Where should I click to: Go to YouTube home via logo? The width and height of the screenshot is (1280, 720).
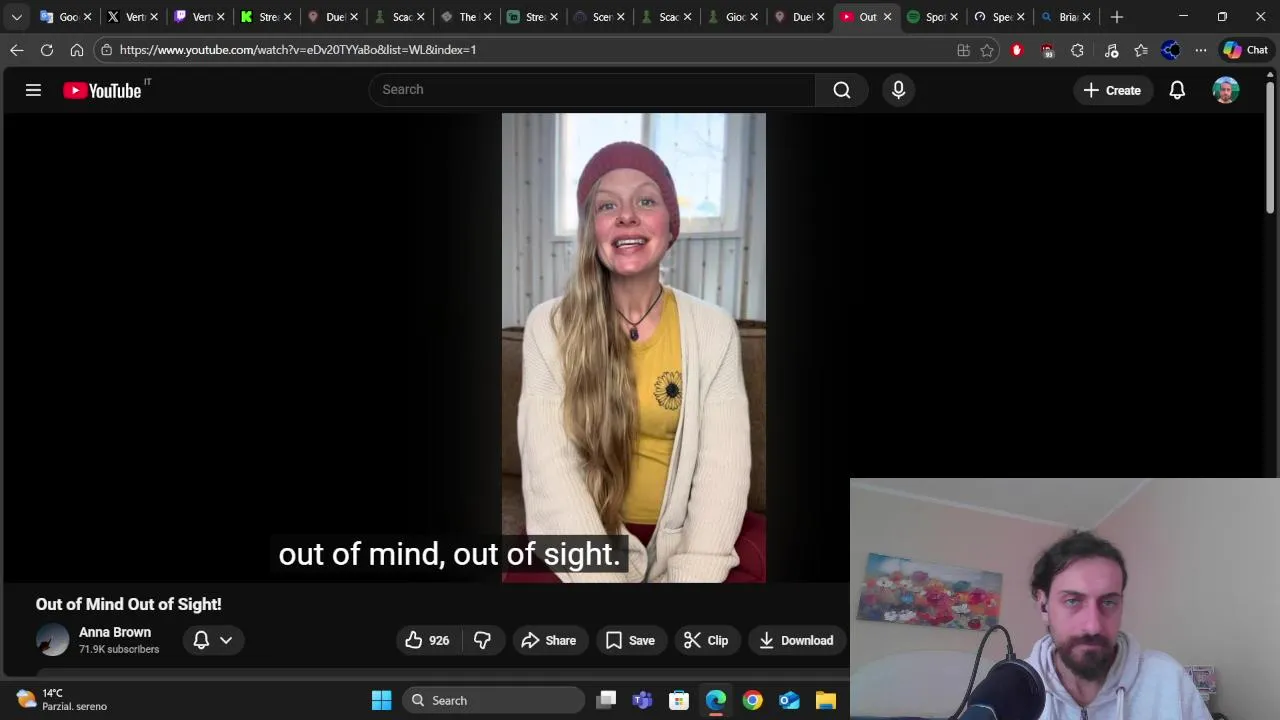tap(102, 90)
